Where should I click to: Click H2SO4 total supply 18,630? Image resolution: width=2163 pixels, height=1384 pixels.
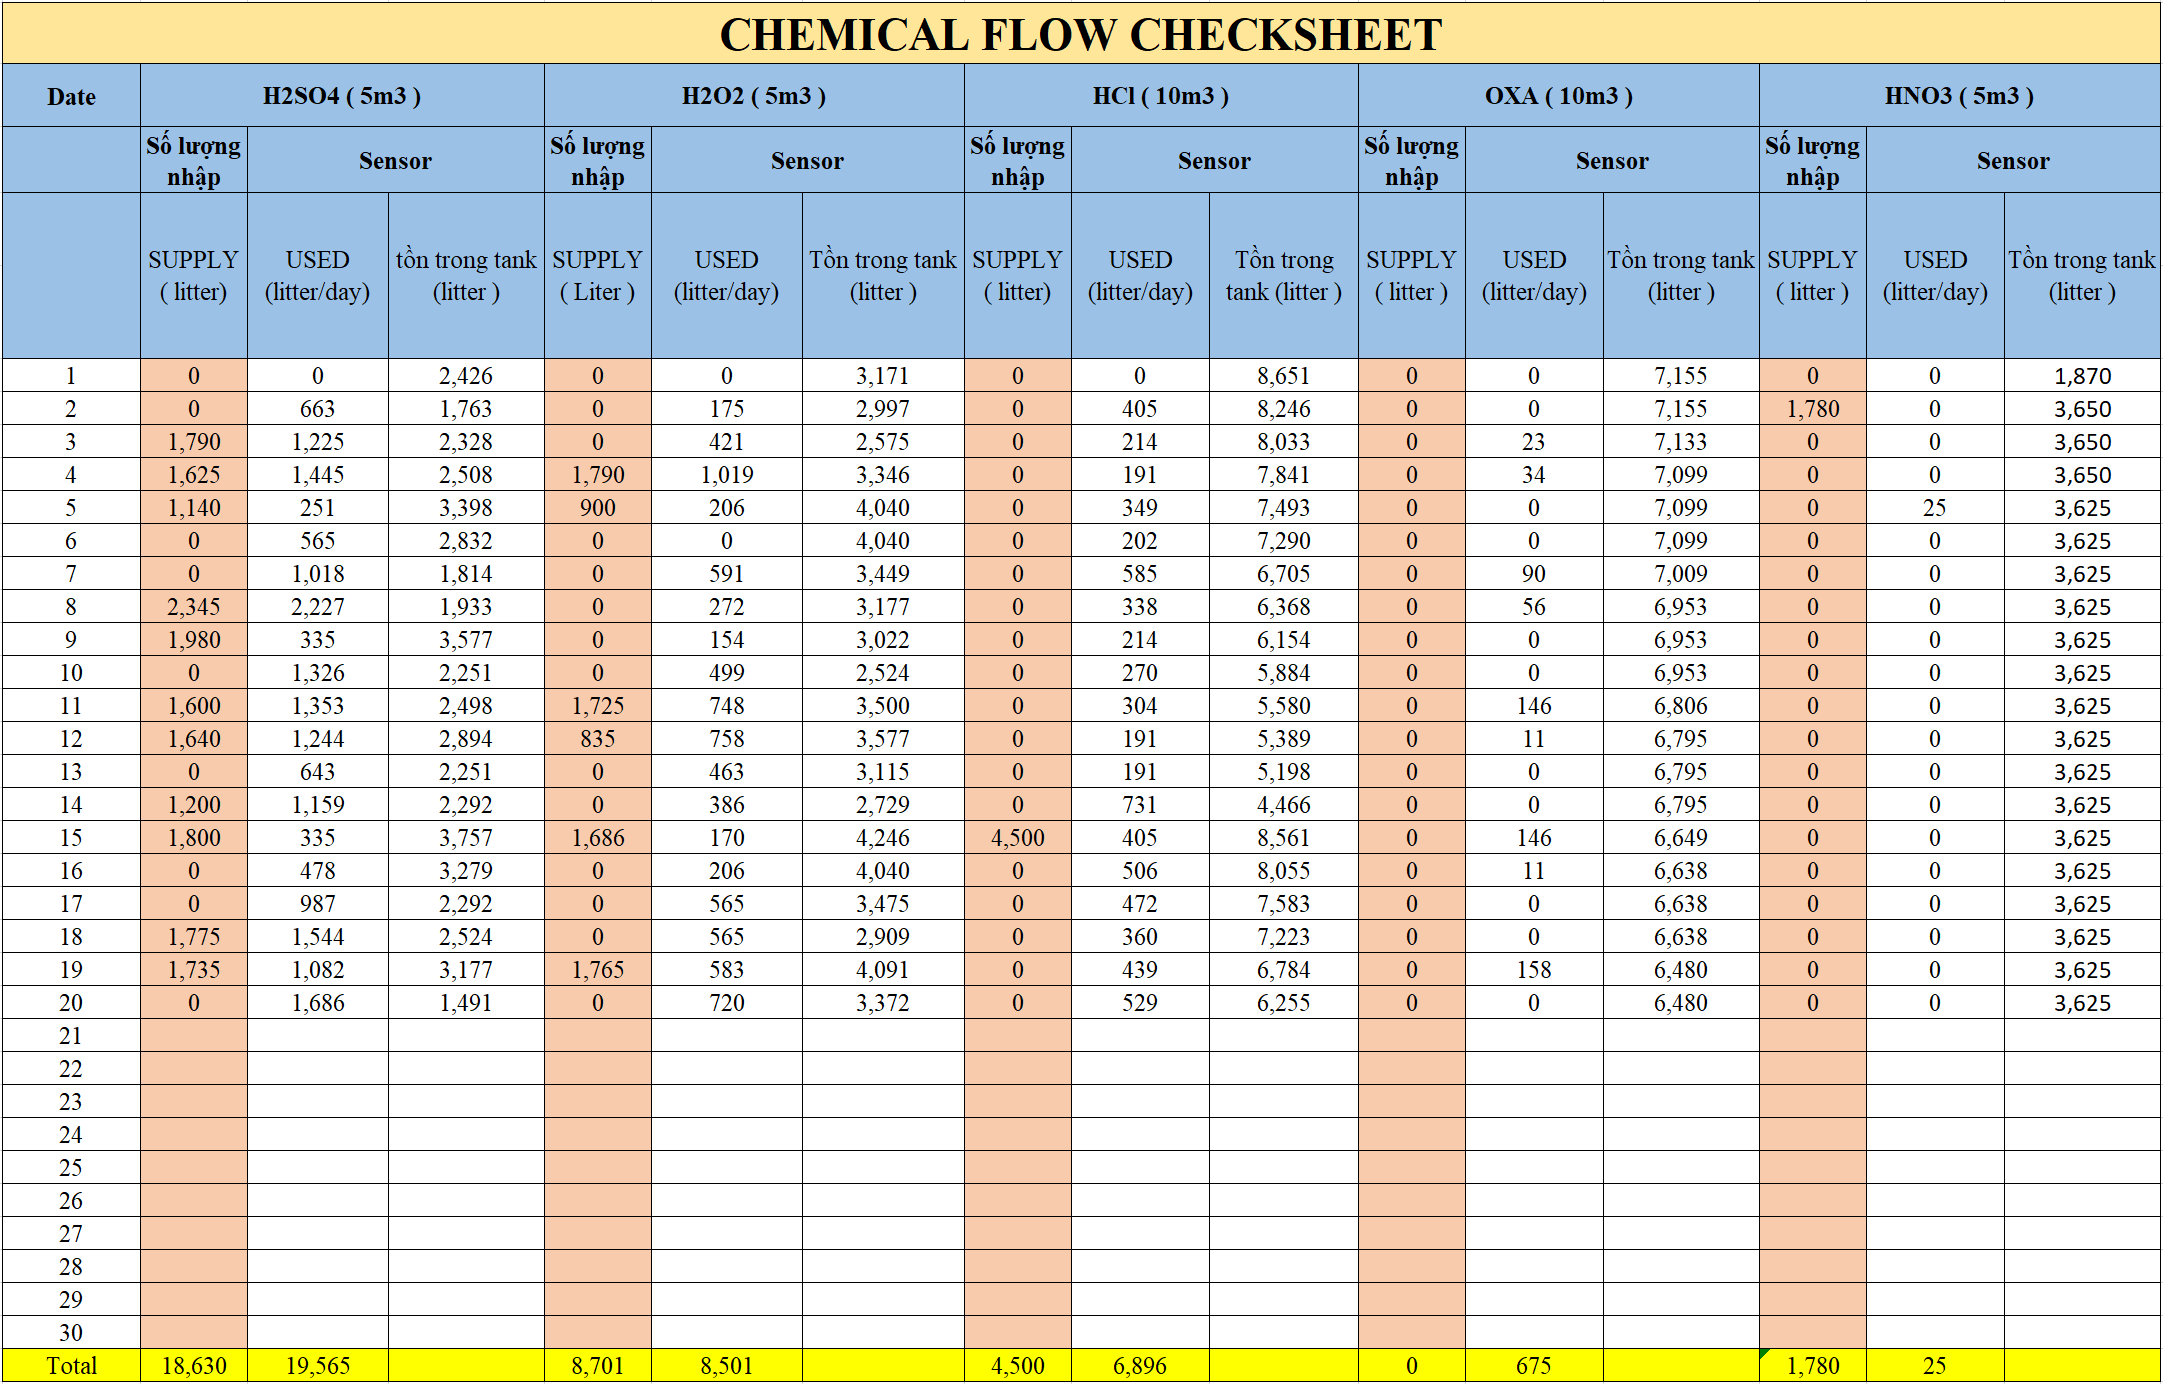point(194,1366)
